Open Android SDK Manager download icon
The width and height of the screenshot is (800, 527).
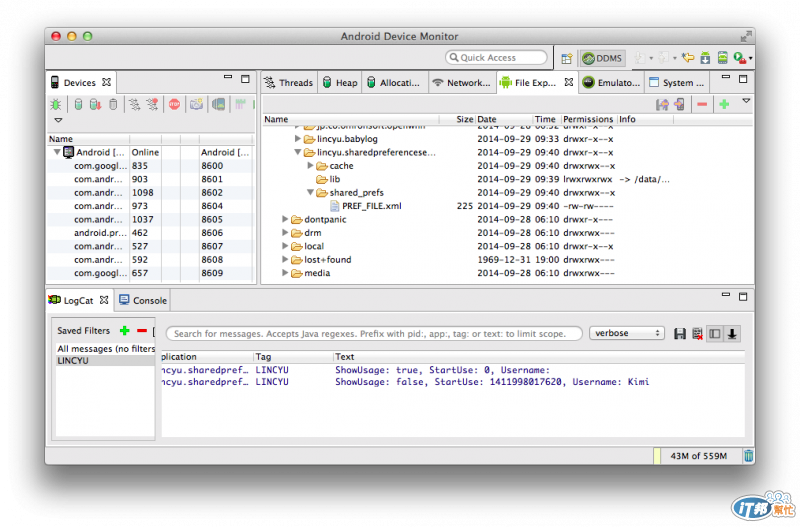coord(705,58)
